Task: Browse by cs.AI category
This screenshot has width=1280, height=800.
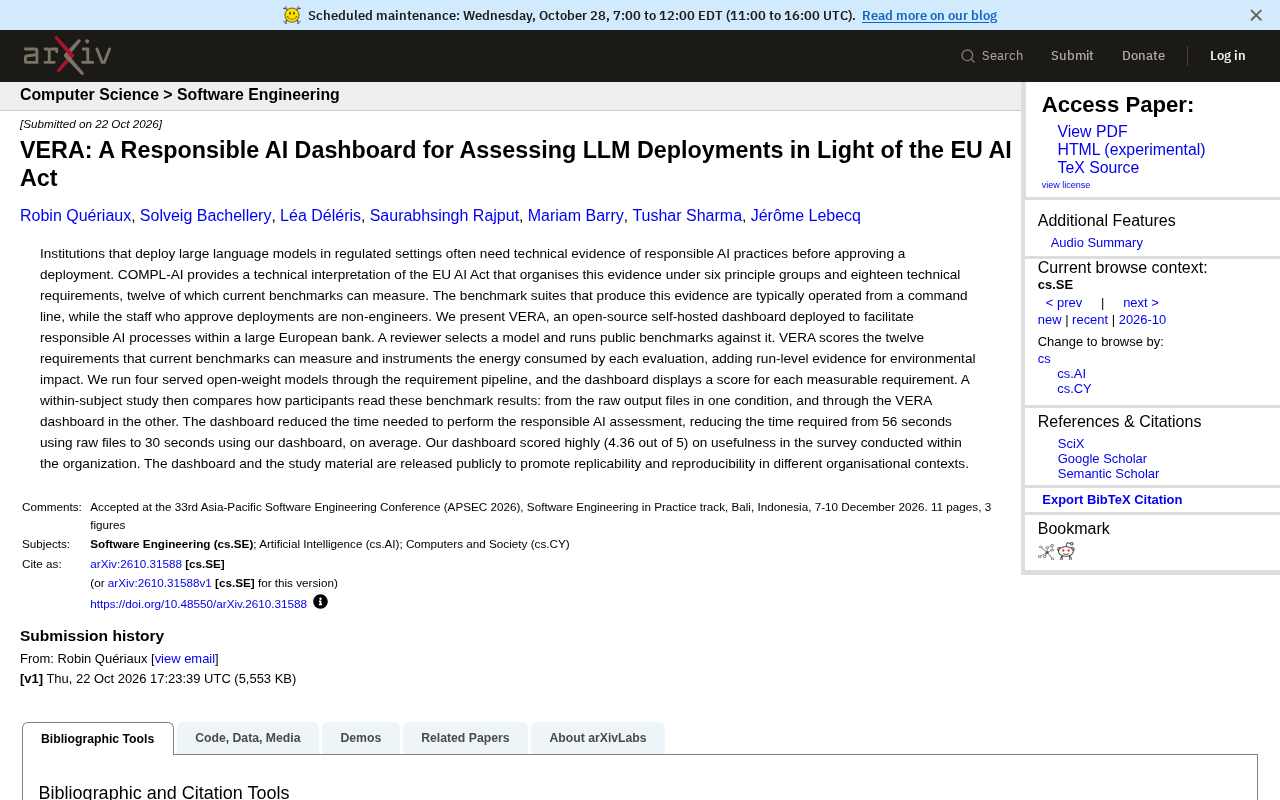Action: click(1071, 374)
